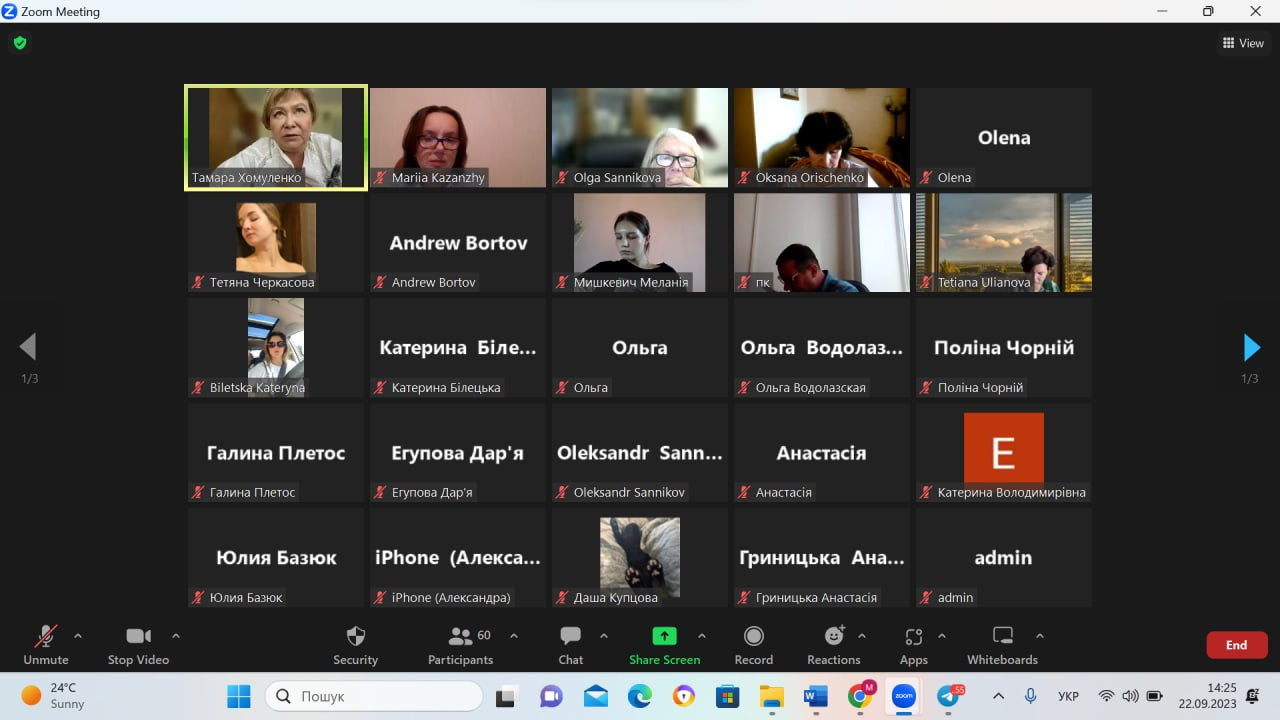Image resolution: width=1280 pixels, height=720 pixels.
Task: Open Microsoft Store from the taskbar
Action: coord(727,696)
